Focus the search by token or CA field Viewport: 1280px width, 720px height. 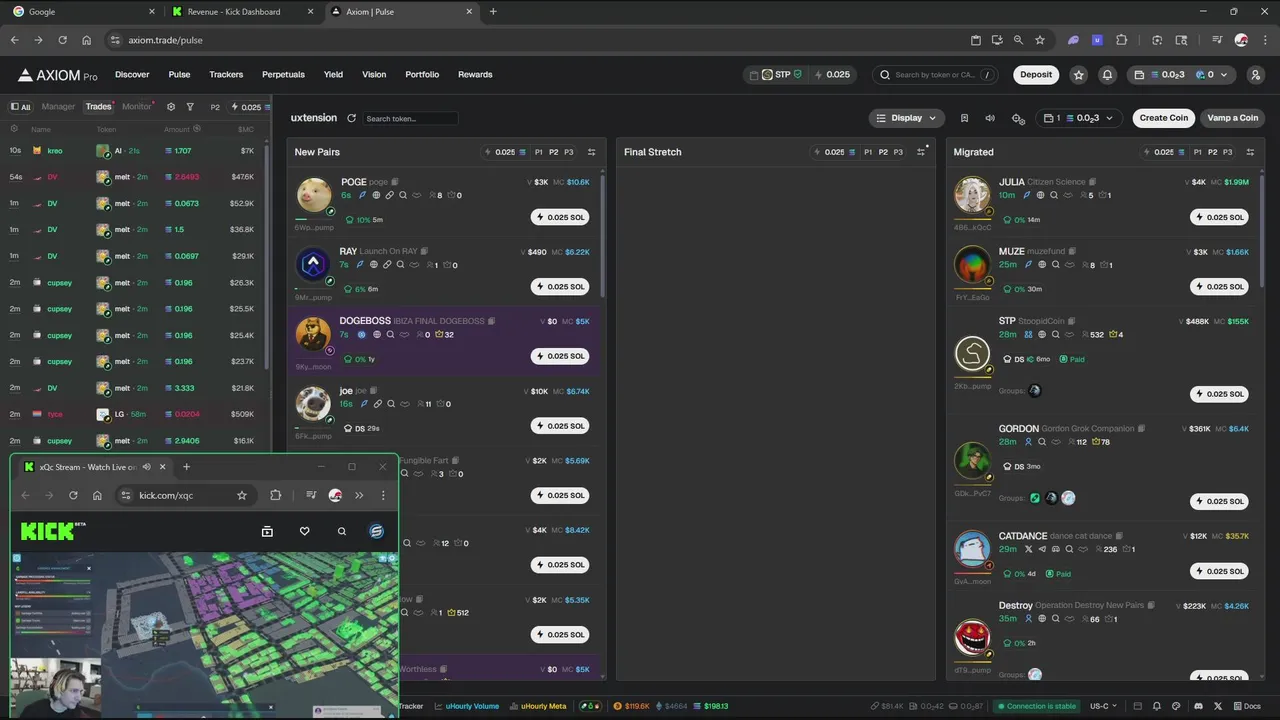[935, 74]
